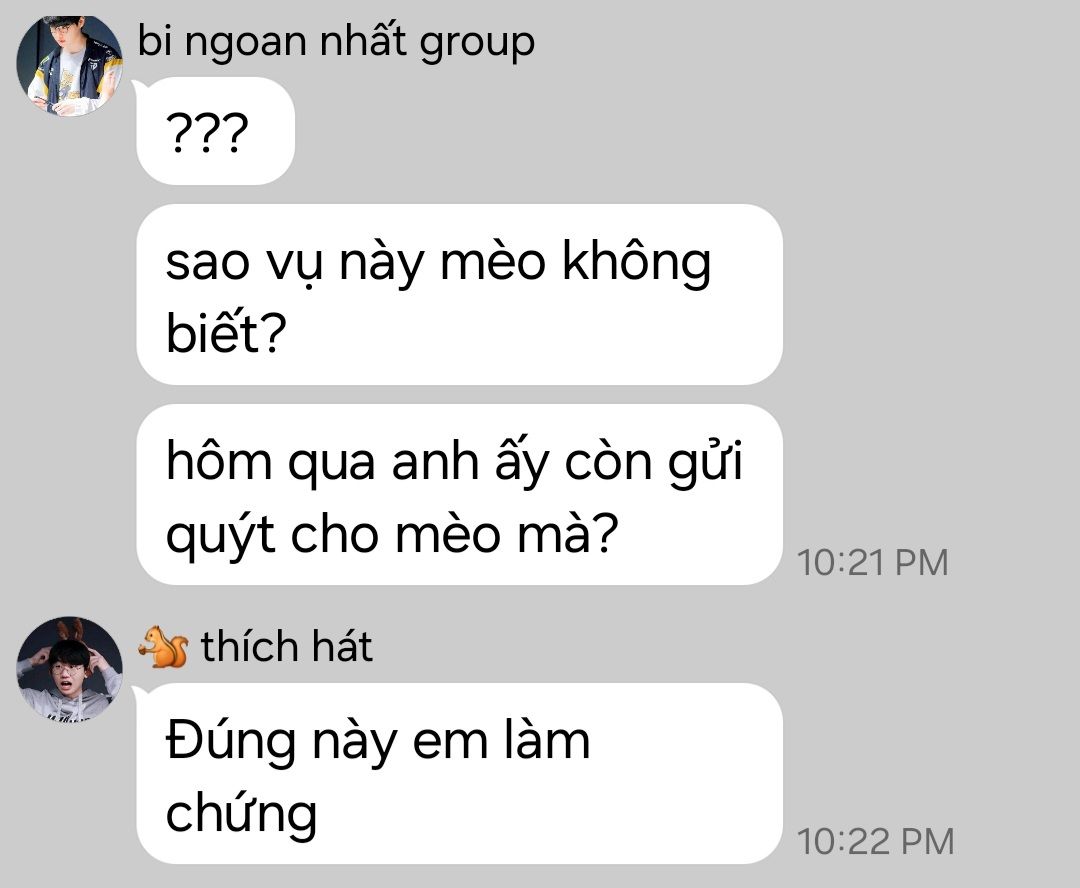Click the word "không" in the second bubble
The width and height of the screenshot is (1080, 888).
pyautogui.click(x=636, y=263)
